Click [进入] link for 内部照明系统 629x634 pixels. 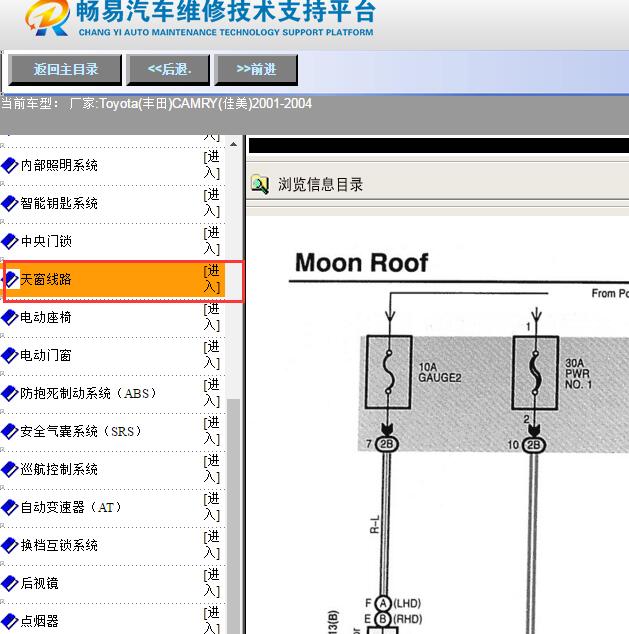[x=212, y=165]
